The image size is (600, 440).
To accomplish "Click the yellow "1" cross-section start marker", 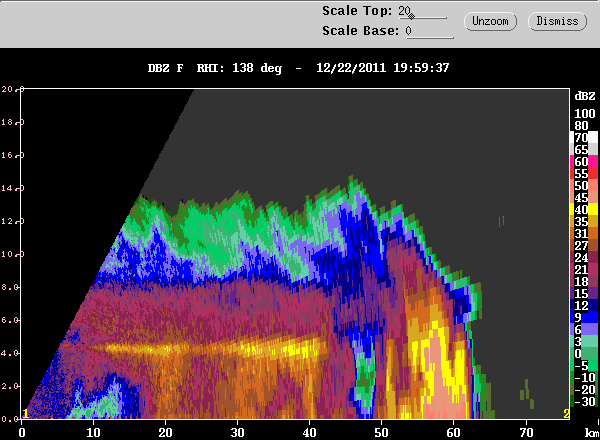I will tap(26, 414).
